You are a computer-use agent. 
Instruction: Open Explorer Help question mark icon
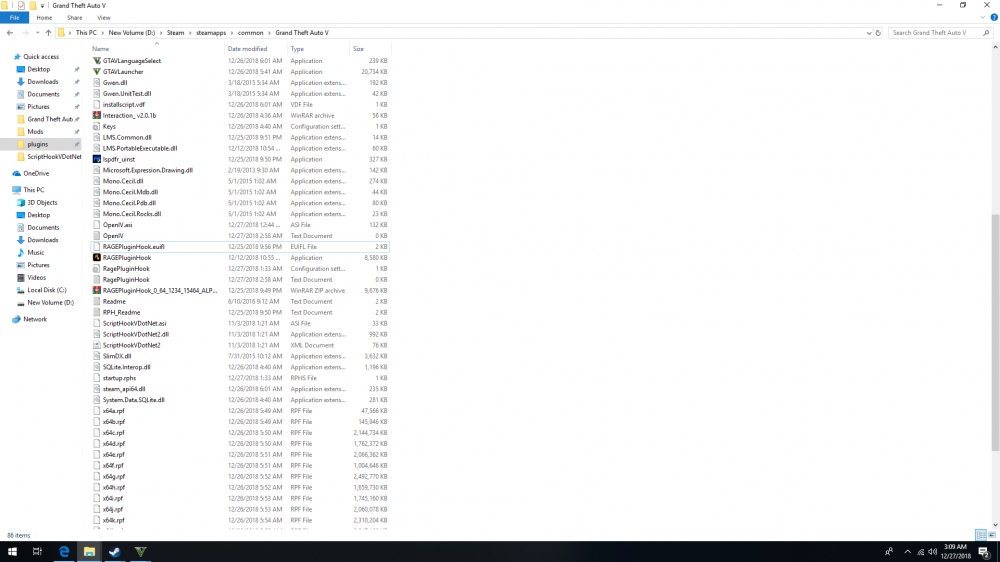pos(994,18)
